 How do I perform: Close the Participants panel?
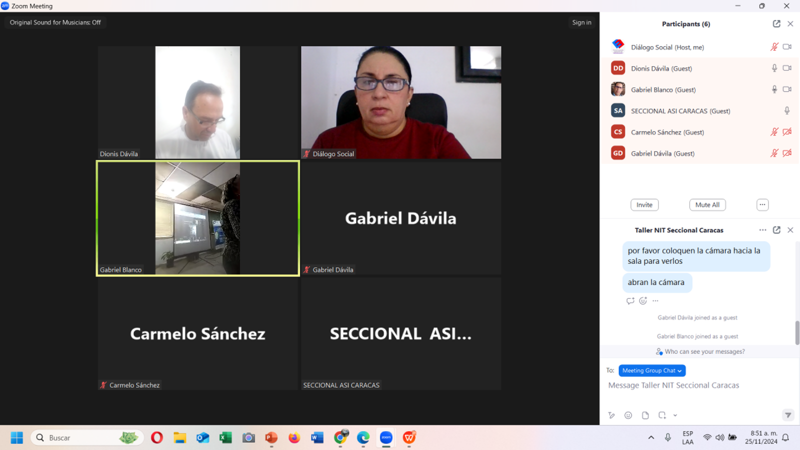click(790, 24)
